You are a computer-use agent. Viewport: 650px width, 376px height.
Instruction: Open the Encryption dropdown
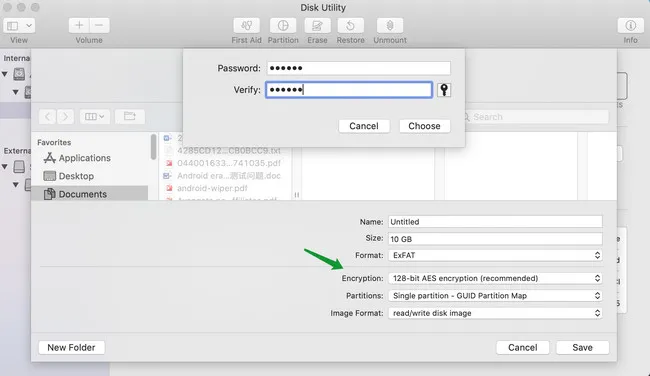[x=495, y=278]
